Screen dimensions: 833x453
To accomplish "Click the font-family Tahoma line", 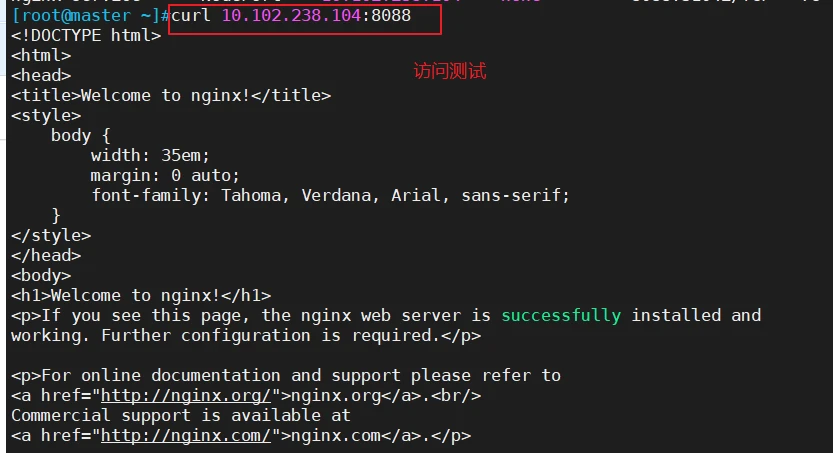I will click(330, 195).
